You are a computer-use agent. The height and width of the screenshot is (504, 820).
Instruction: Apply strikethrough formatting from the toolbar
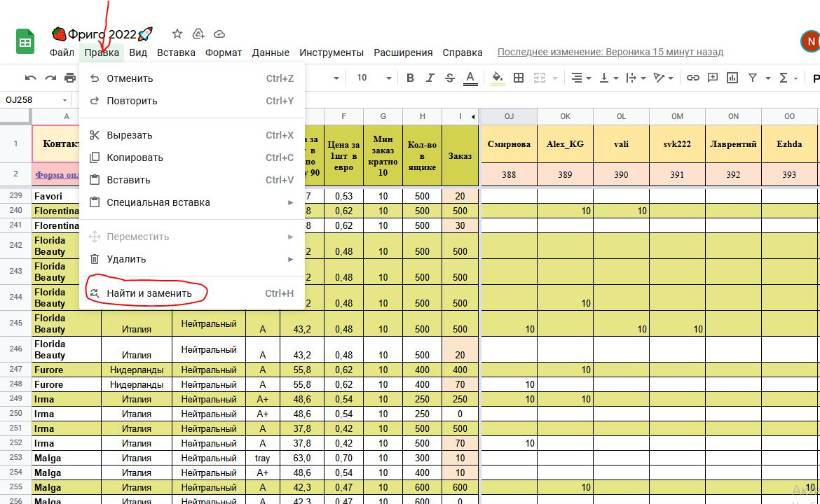(450, 78)
